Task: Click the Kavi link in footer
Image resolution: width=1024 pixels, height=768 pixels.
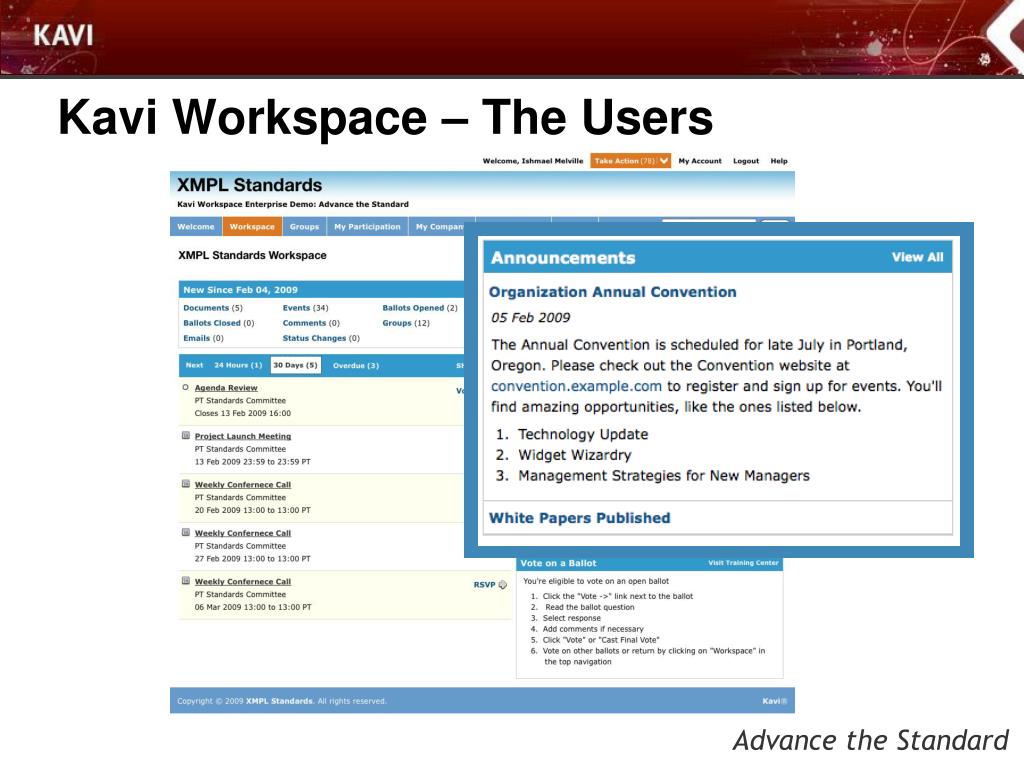Action: (775, 701)
